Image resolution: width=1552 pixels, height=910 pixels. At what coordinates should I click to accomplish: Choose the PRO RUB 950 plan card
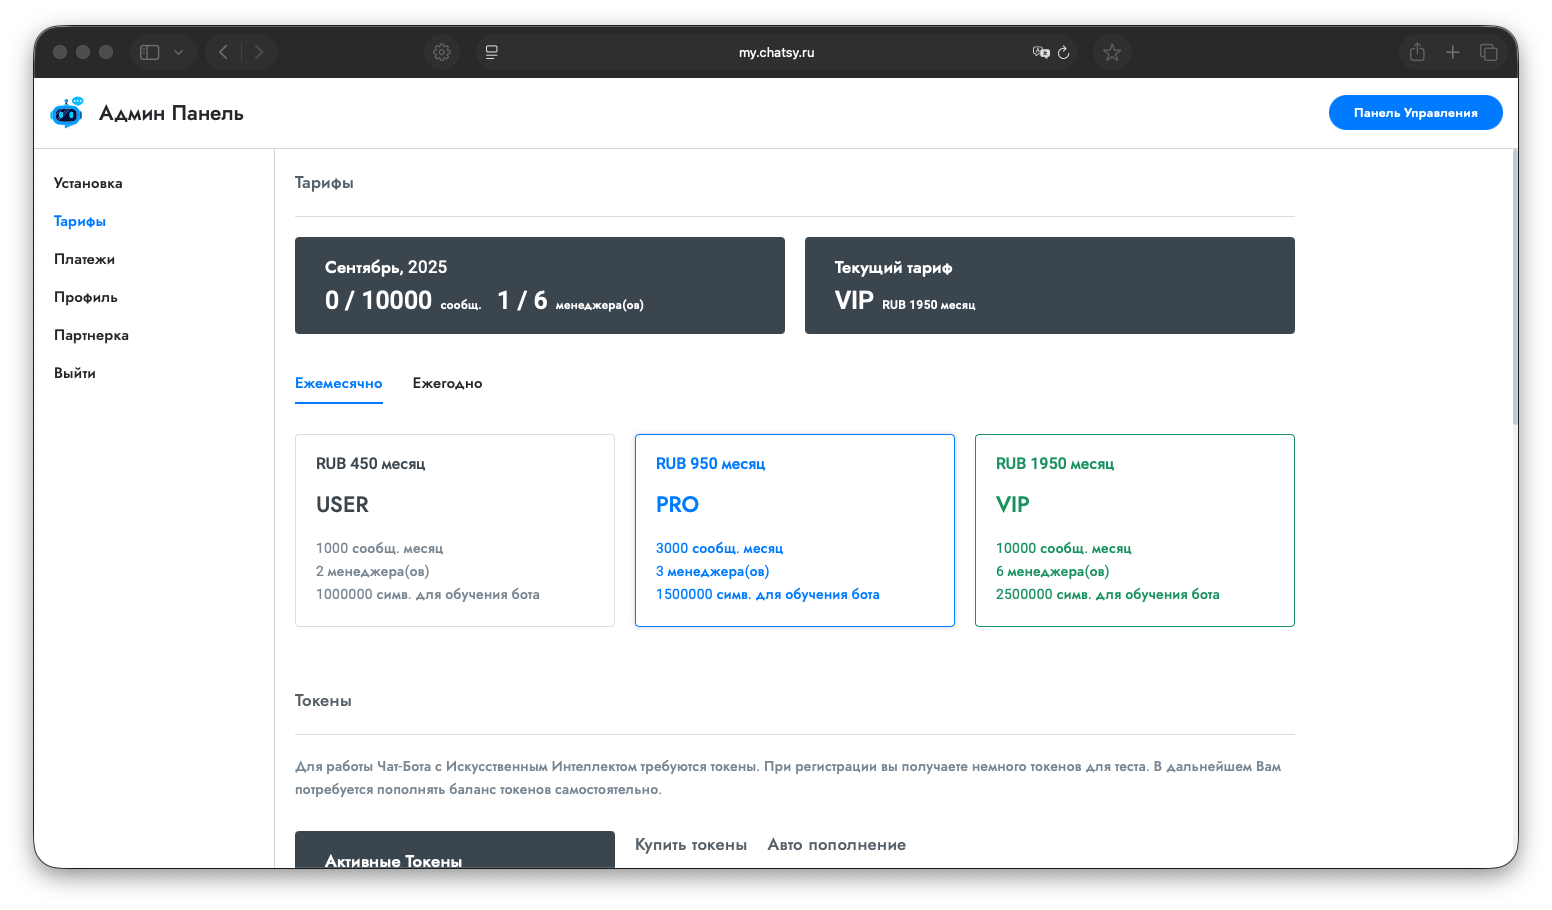coord(794,530)
